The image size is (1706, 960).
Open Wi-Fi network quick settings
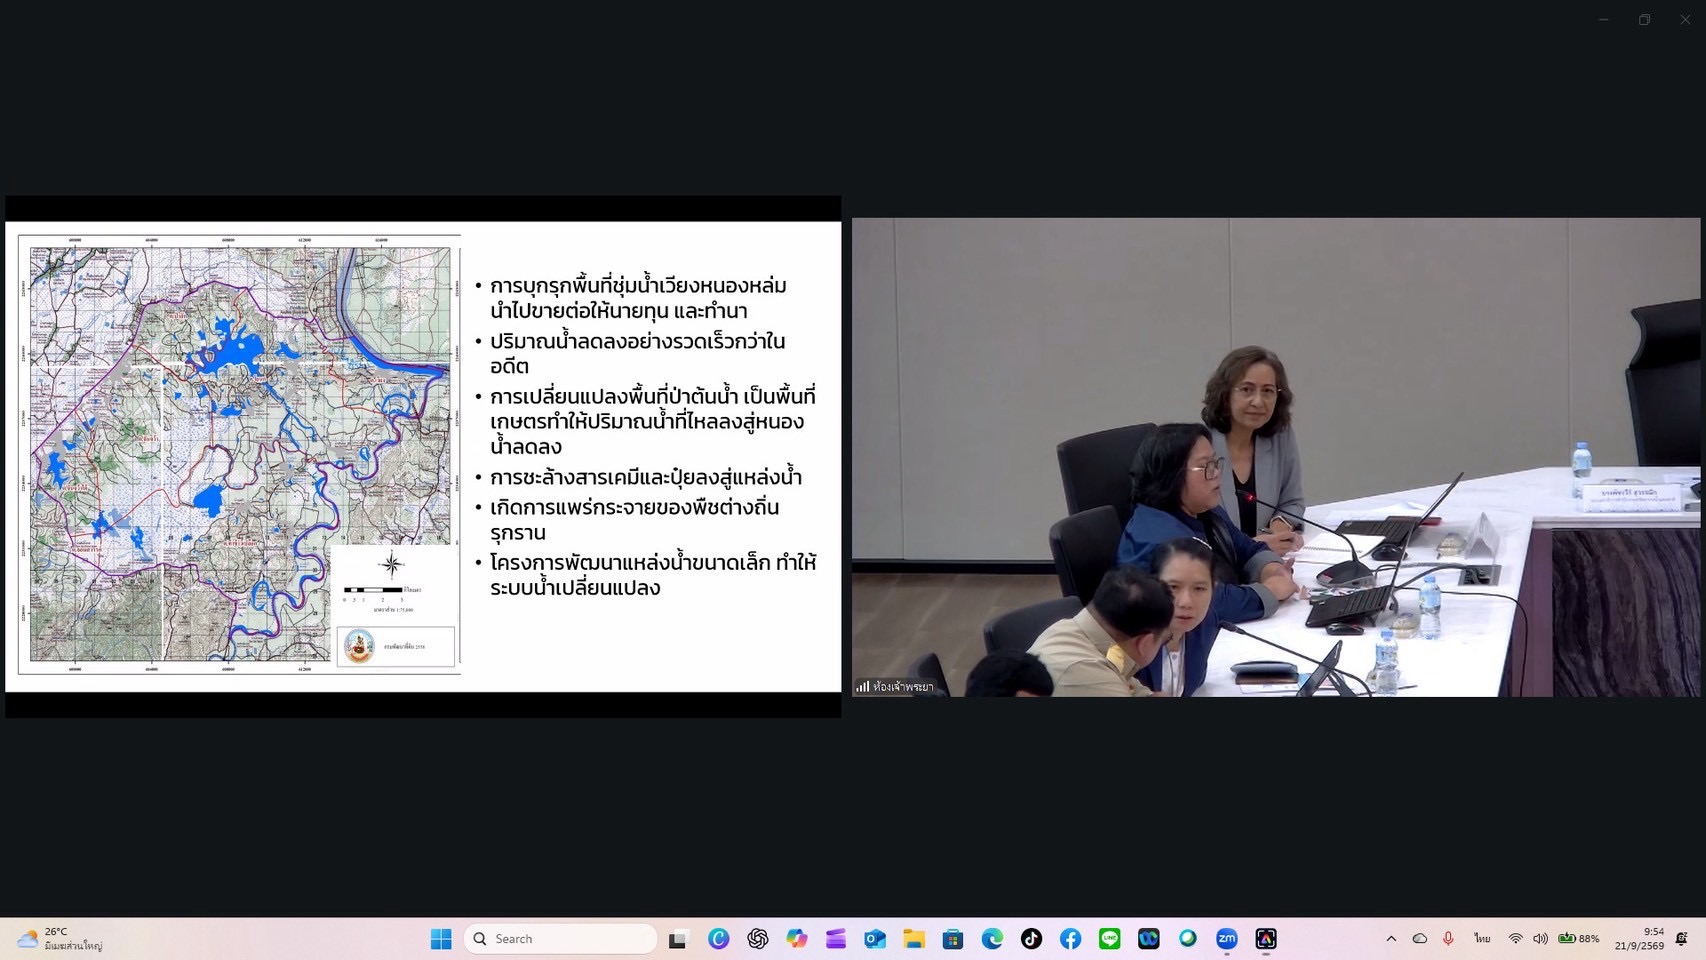[x=1516, y=939]
